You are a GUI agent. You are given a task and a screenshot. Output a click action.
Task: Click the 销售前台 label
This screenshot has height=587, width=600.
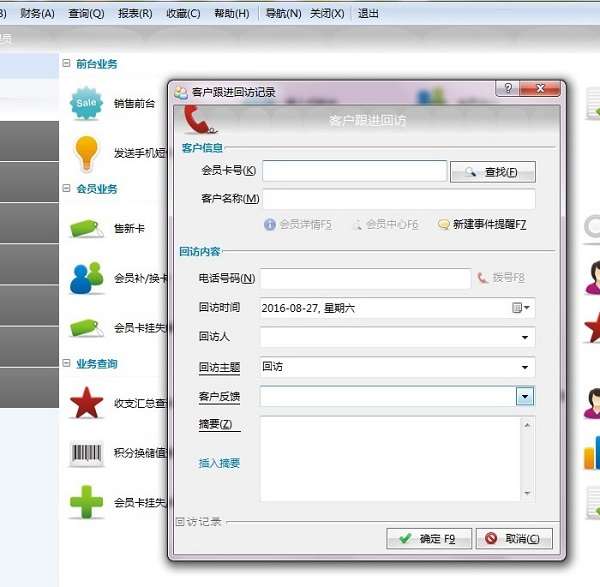134,103
